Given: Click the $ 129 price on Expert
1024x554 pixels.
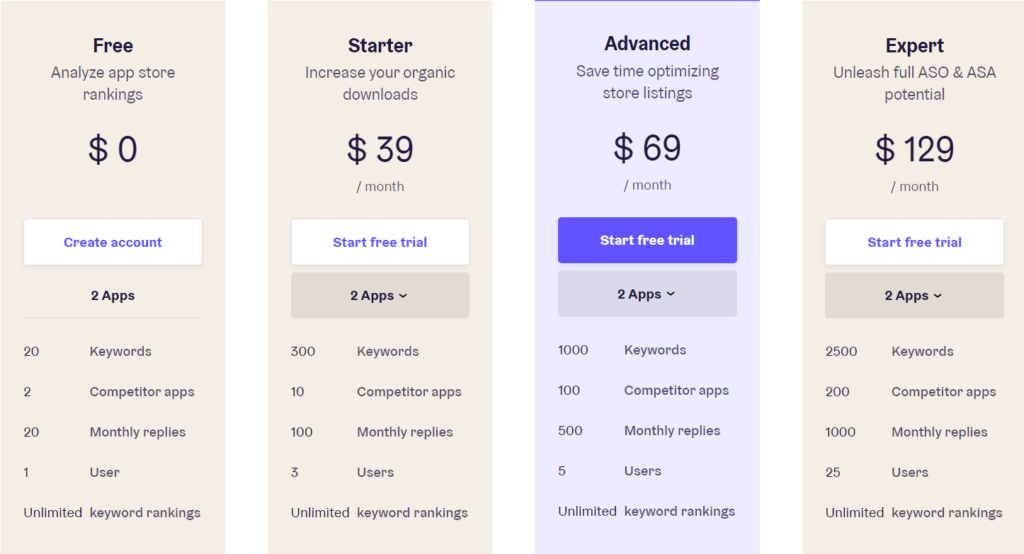Looking at the screenshot, I should (x=914, y=149).
